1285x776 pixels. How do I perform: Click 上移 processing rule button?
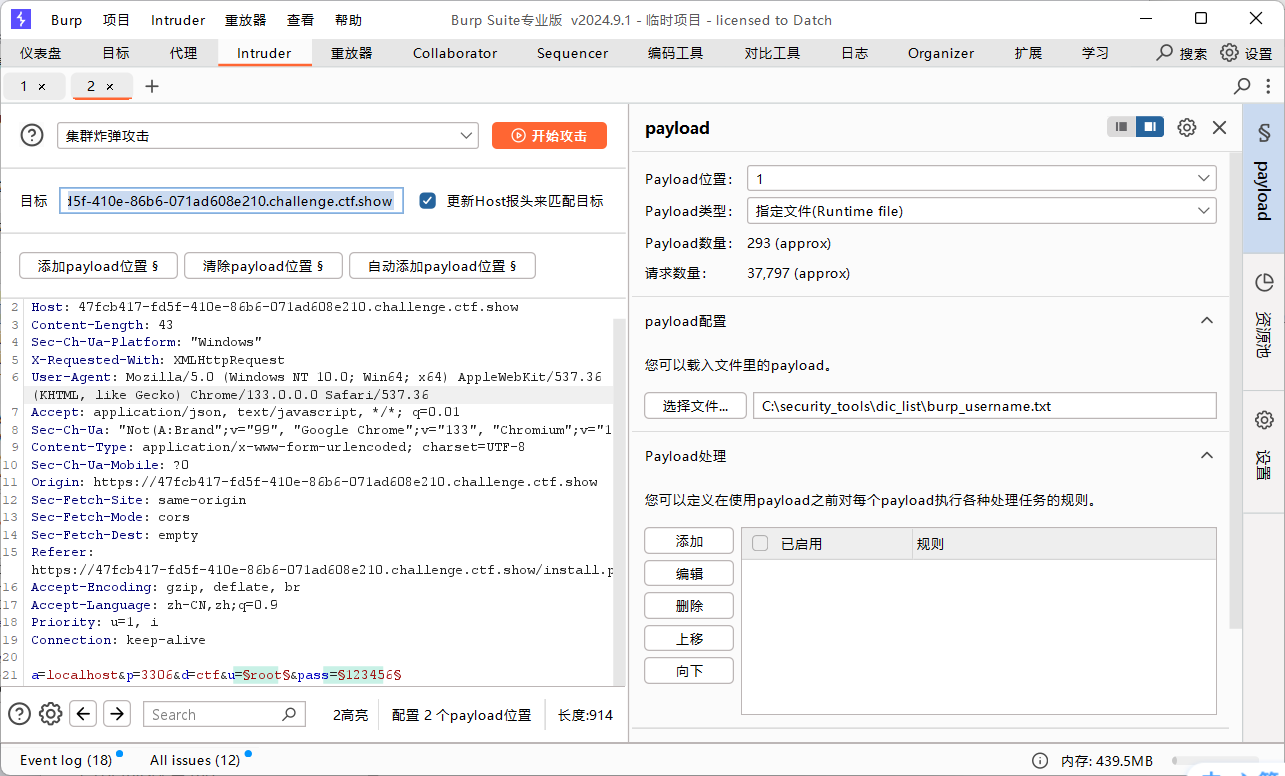tap(689, 638)
